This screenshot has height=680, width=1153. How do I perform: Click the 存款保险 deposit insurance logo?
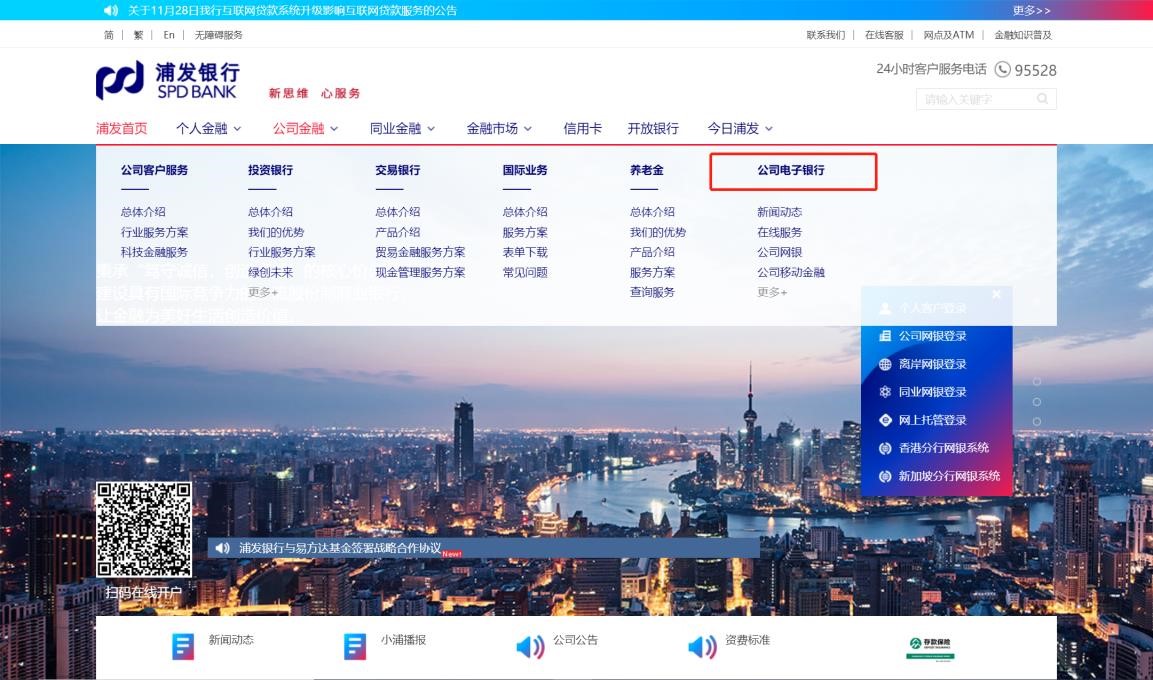(930, 648)
